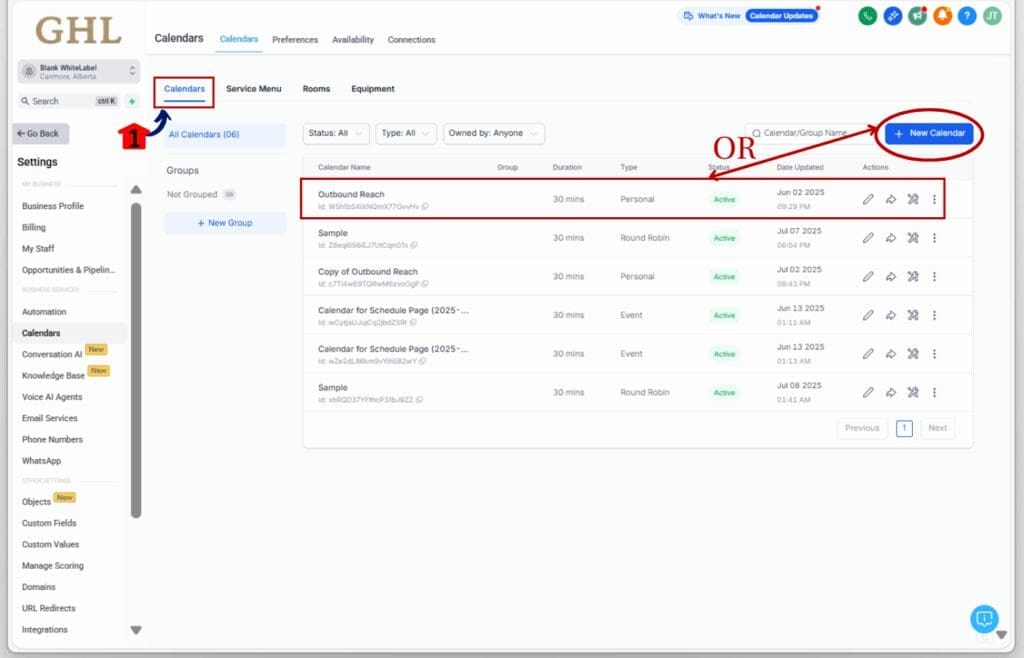Click the crossed-tools icon in Outbound Reach row
Image resolution: width=1024 pixels, height=658 pixels.
pos(913,199)
